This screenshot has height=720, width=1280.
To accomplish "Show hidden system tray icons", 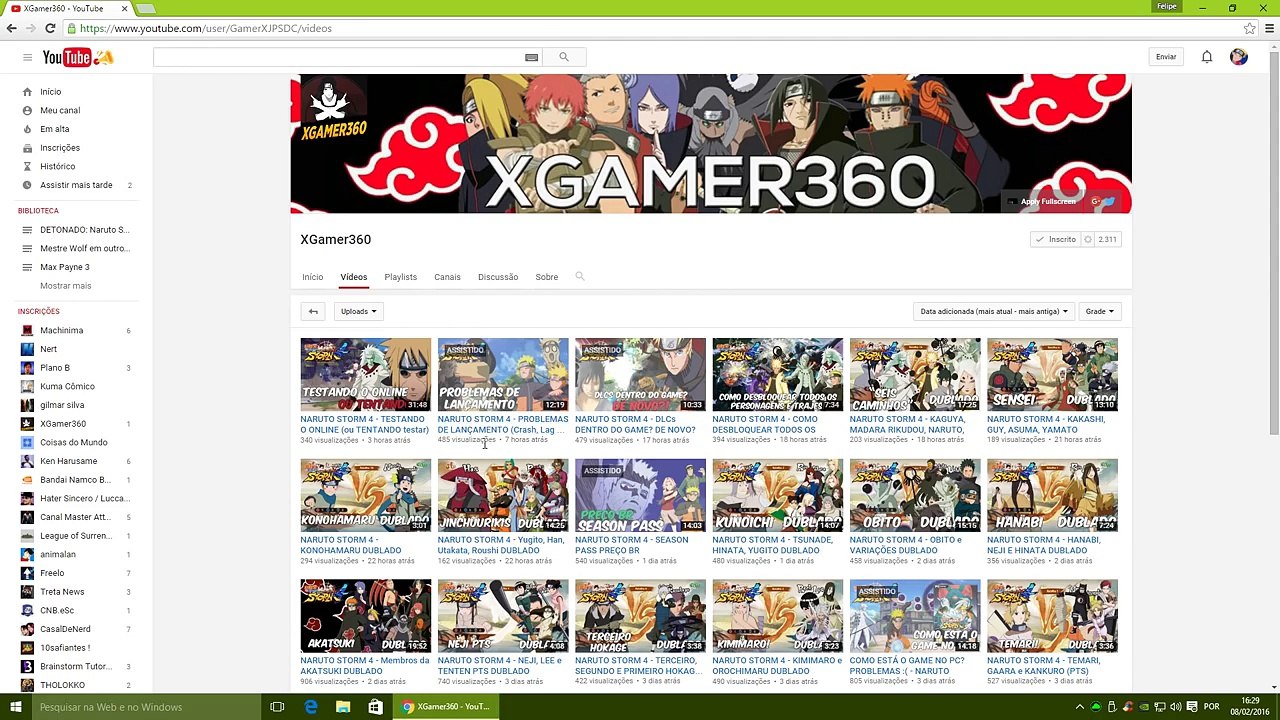I will pos(1080,707).
